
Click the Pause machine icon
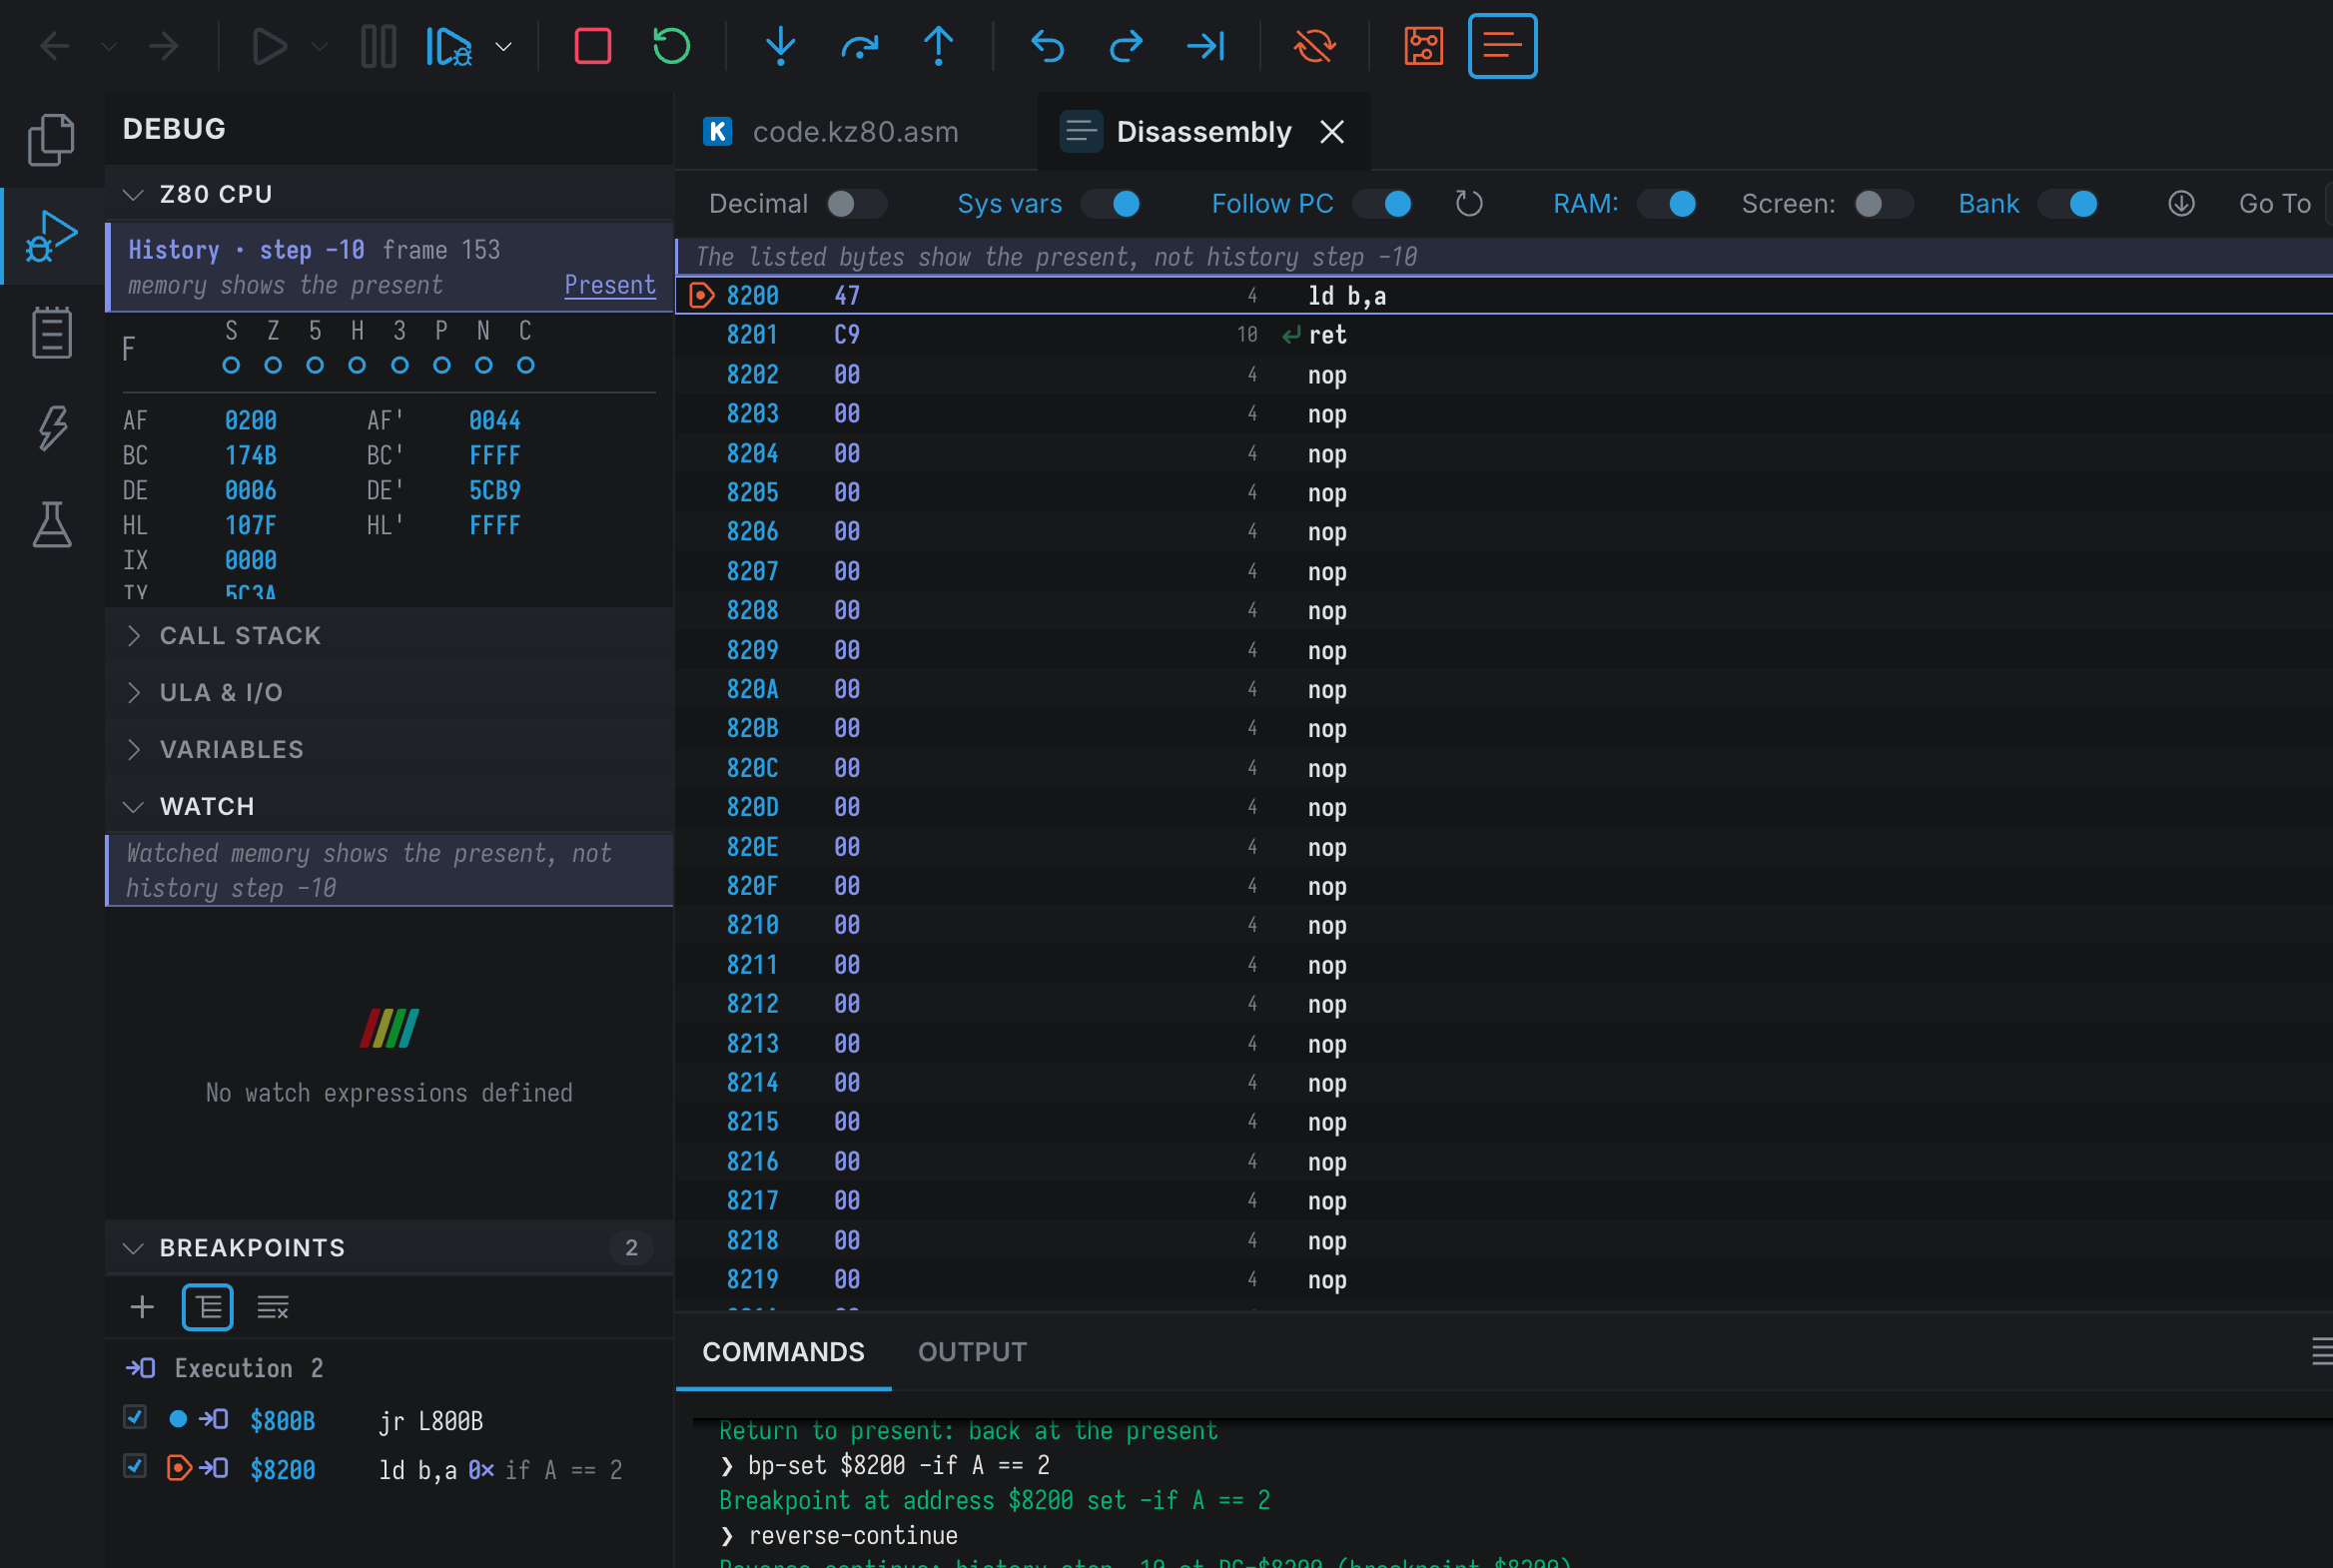pyautogui.click(x=378, y=46)
